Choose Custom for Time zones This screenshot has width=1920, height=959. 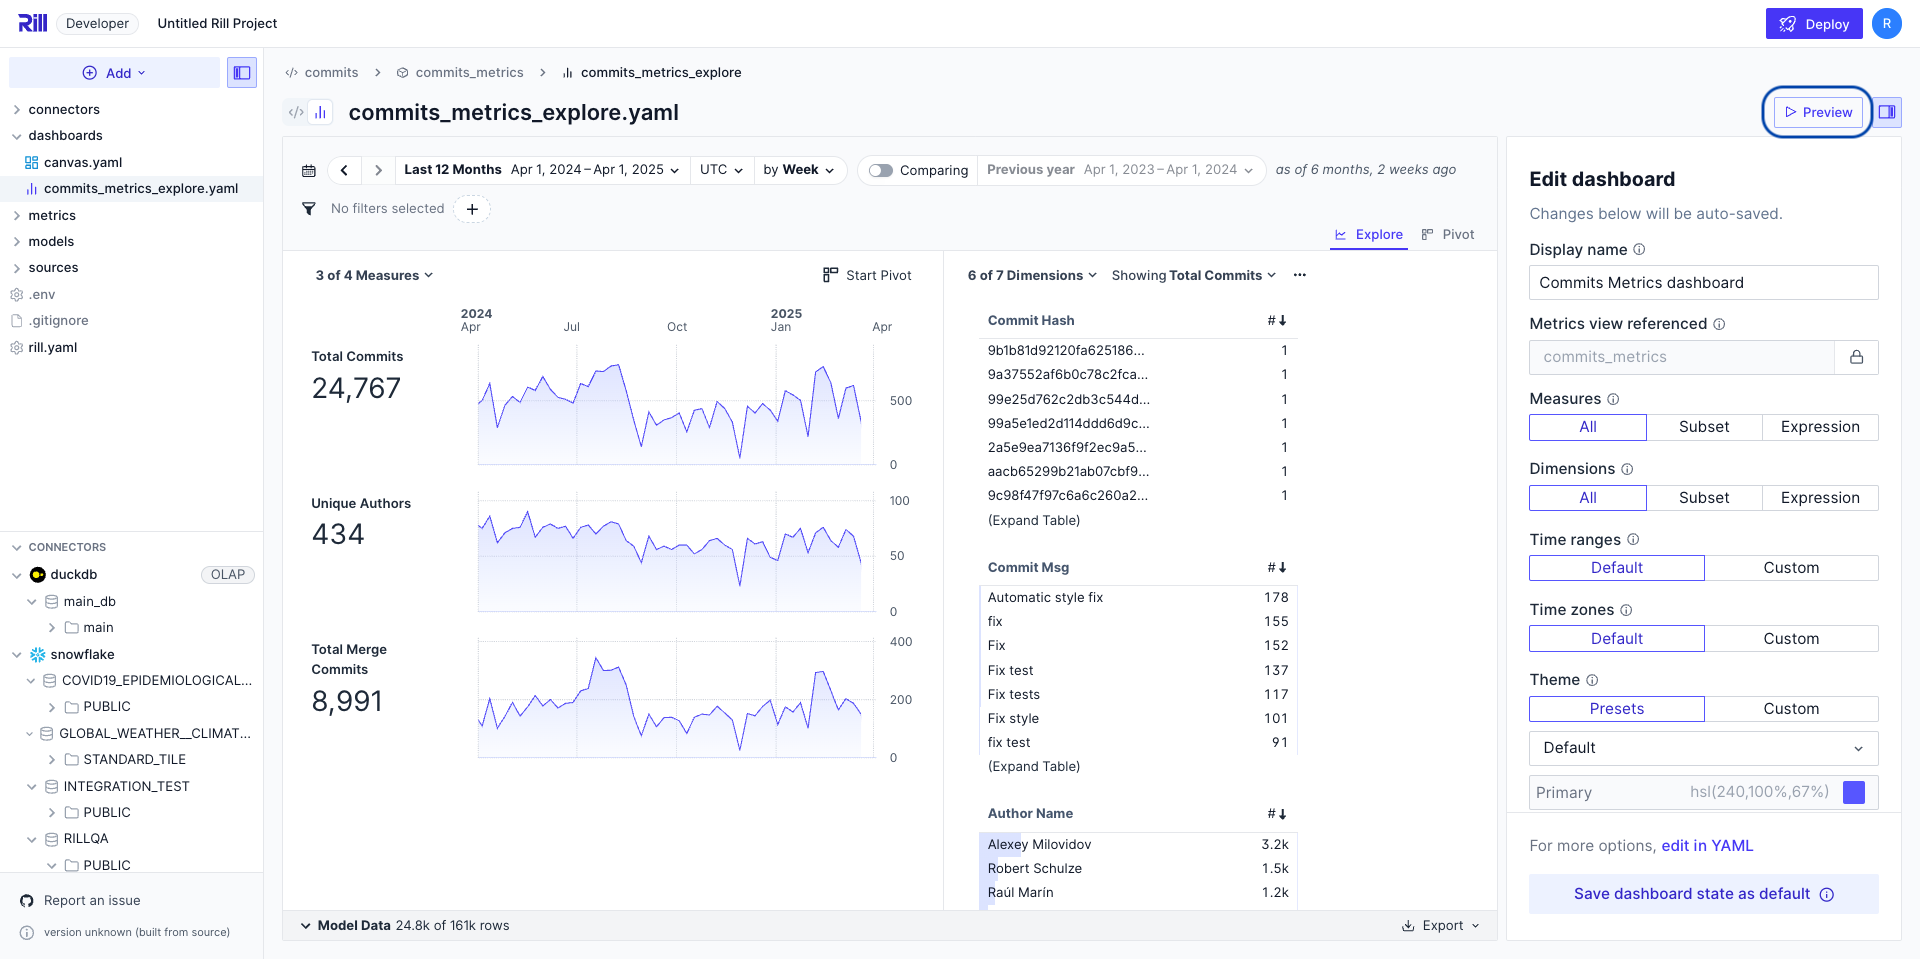click(1790, 638)
